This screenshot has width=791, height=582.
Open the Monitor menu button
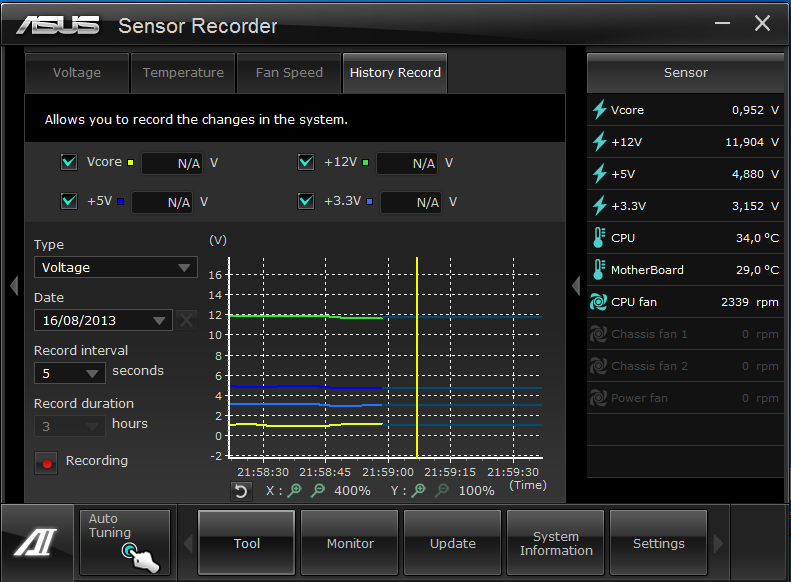pyautogui.click(x=350, y=543)
